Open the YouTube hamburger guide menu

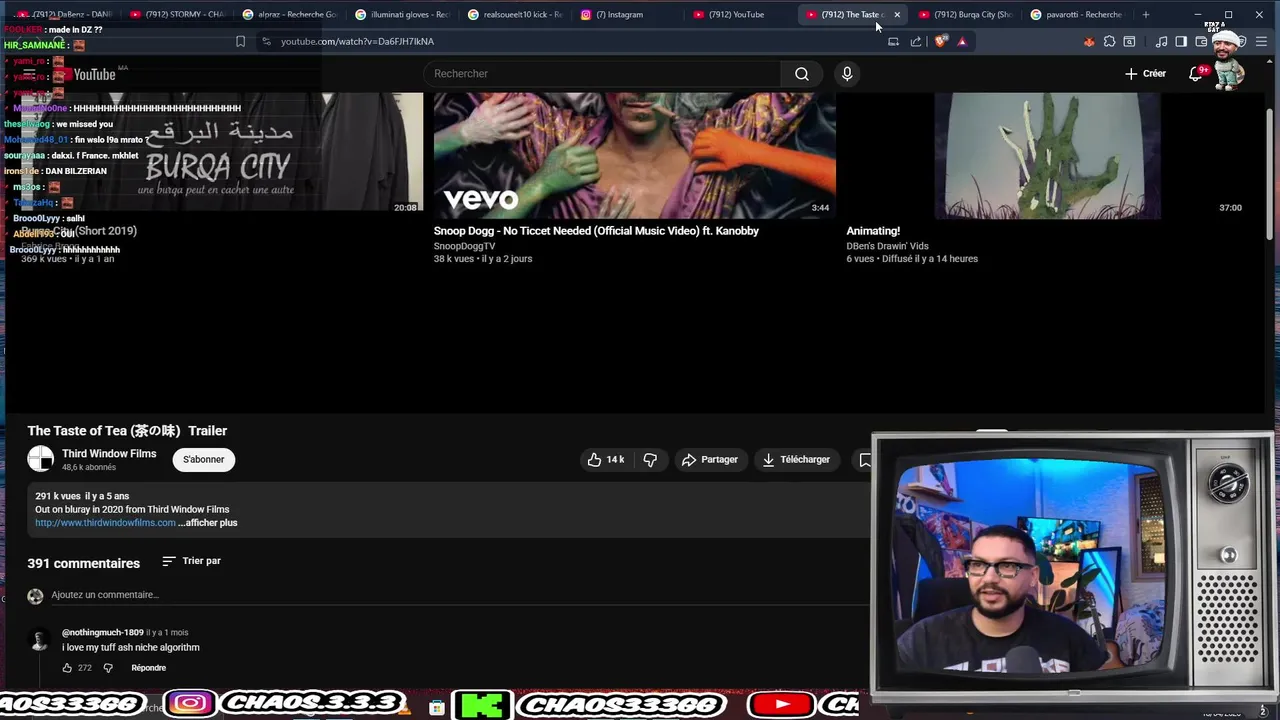(30, 74)
